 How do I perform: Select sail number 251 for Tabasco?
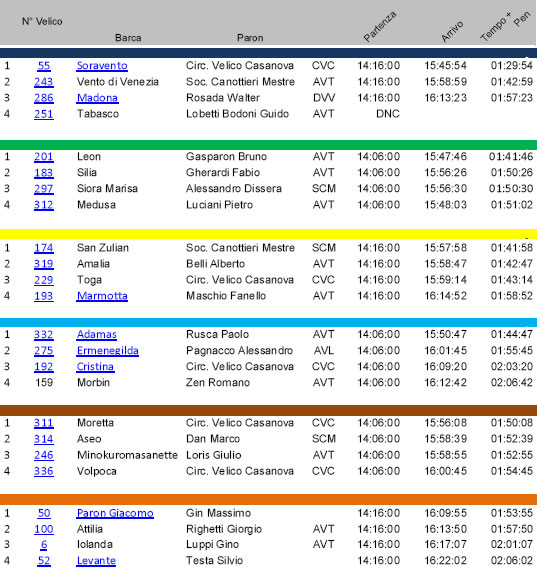click(44, 114)
